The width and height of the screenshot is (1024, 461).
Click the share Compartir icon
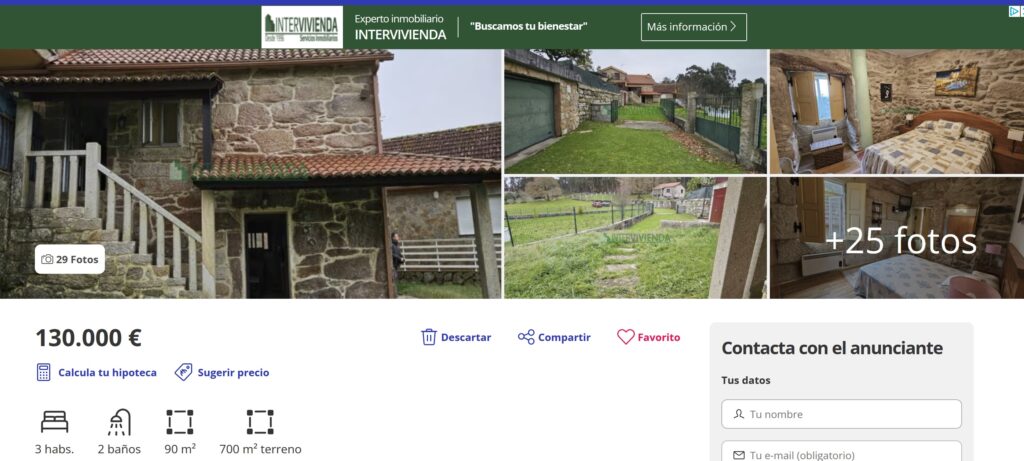[x=526, y=337]
